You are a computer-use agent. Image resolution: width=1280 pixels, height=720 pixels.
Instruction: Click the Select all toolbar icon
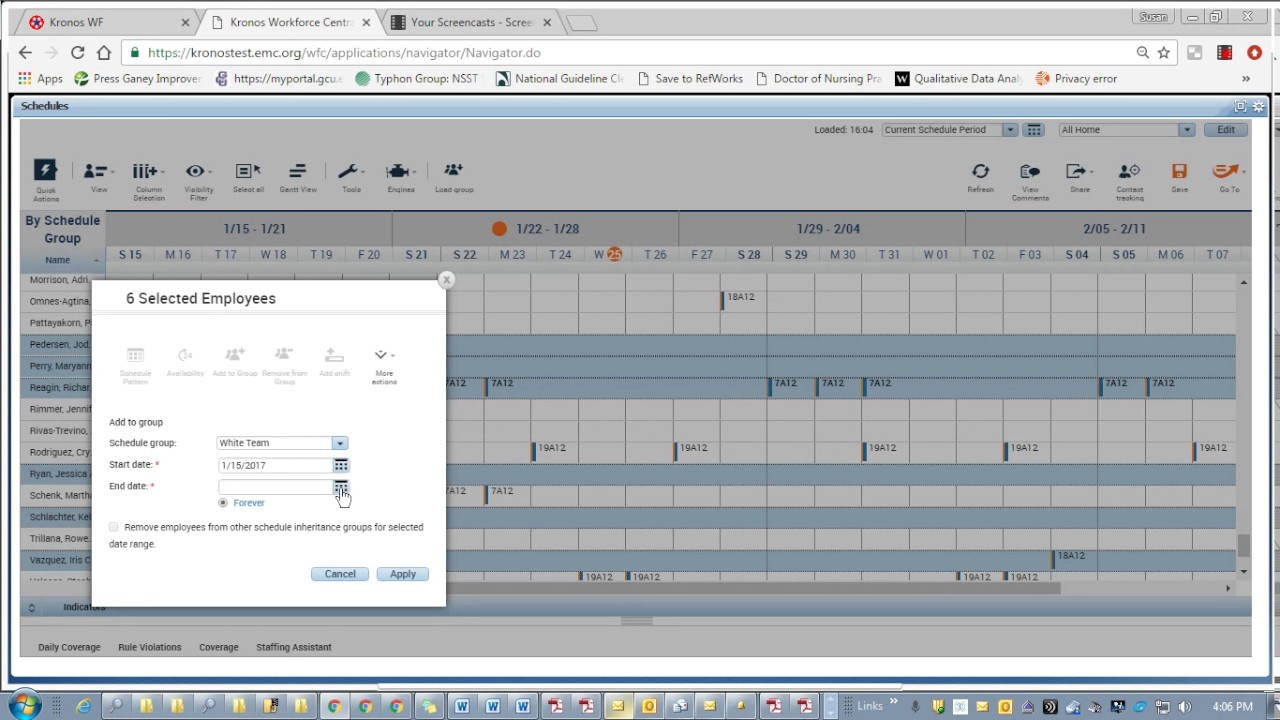pos(248,172)
